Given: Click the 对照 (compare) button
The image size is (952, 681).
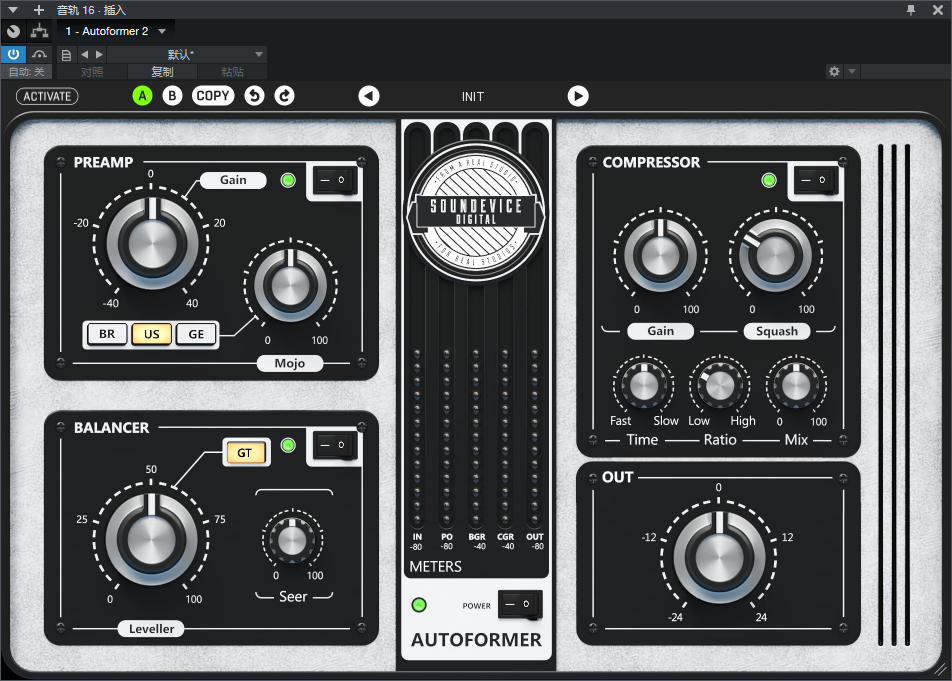Looking at the screenshot, I should 92,72.
